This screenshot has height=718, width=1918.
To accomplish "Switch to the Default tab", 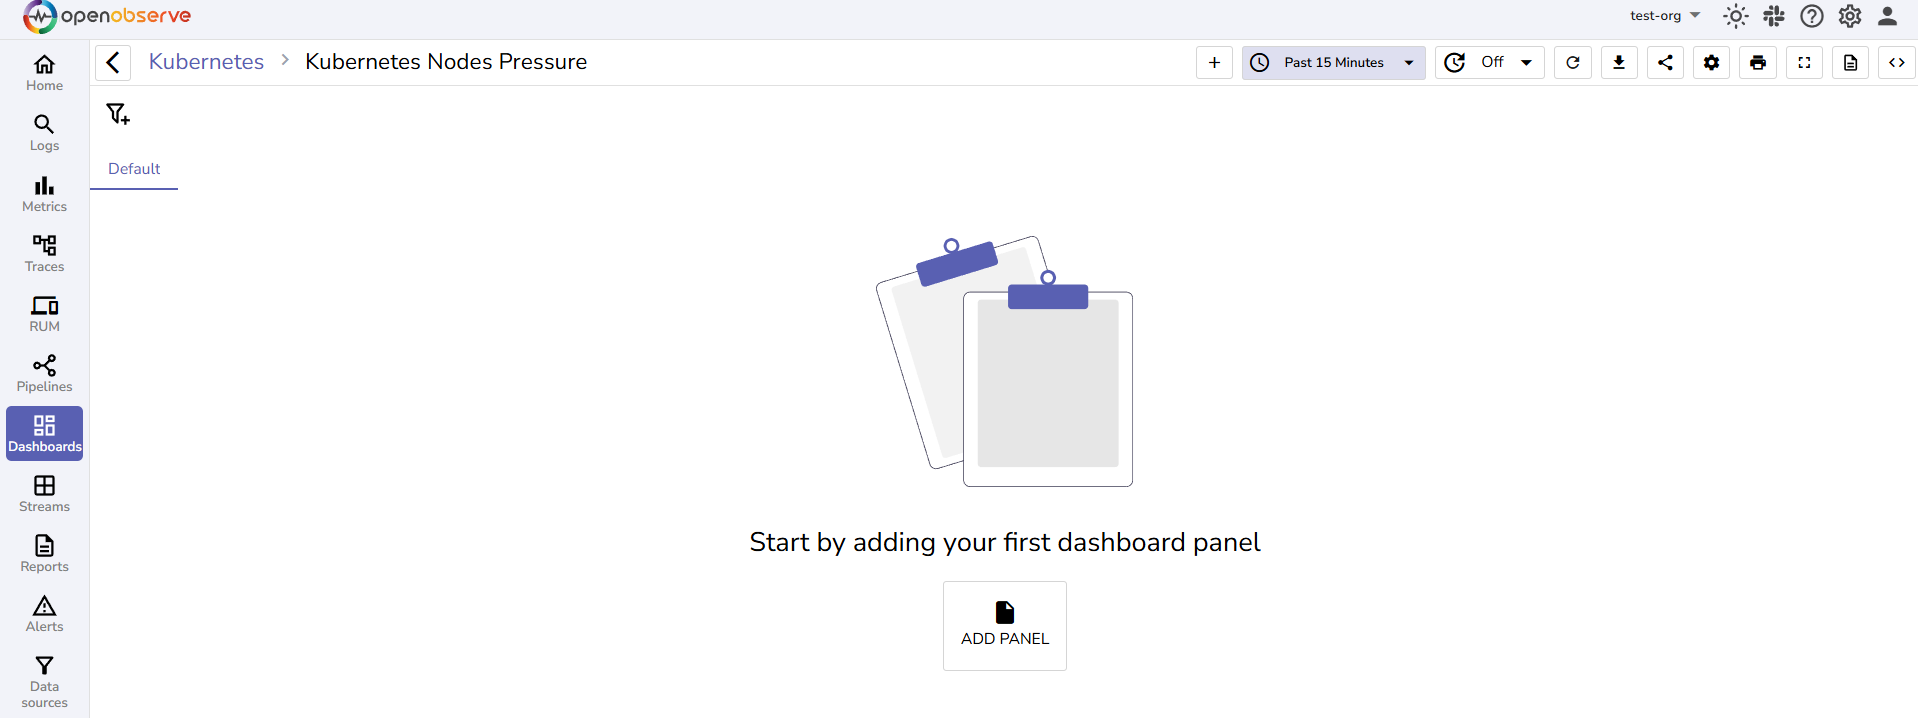I will [133, 169].
